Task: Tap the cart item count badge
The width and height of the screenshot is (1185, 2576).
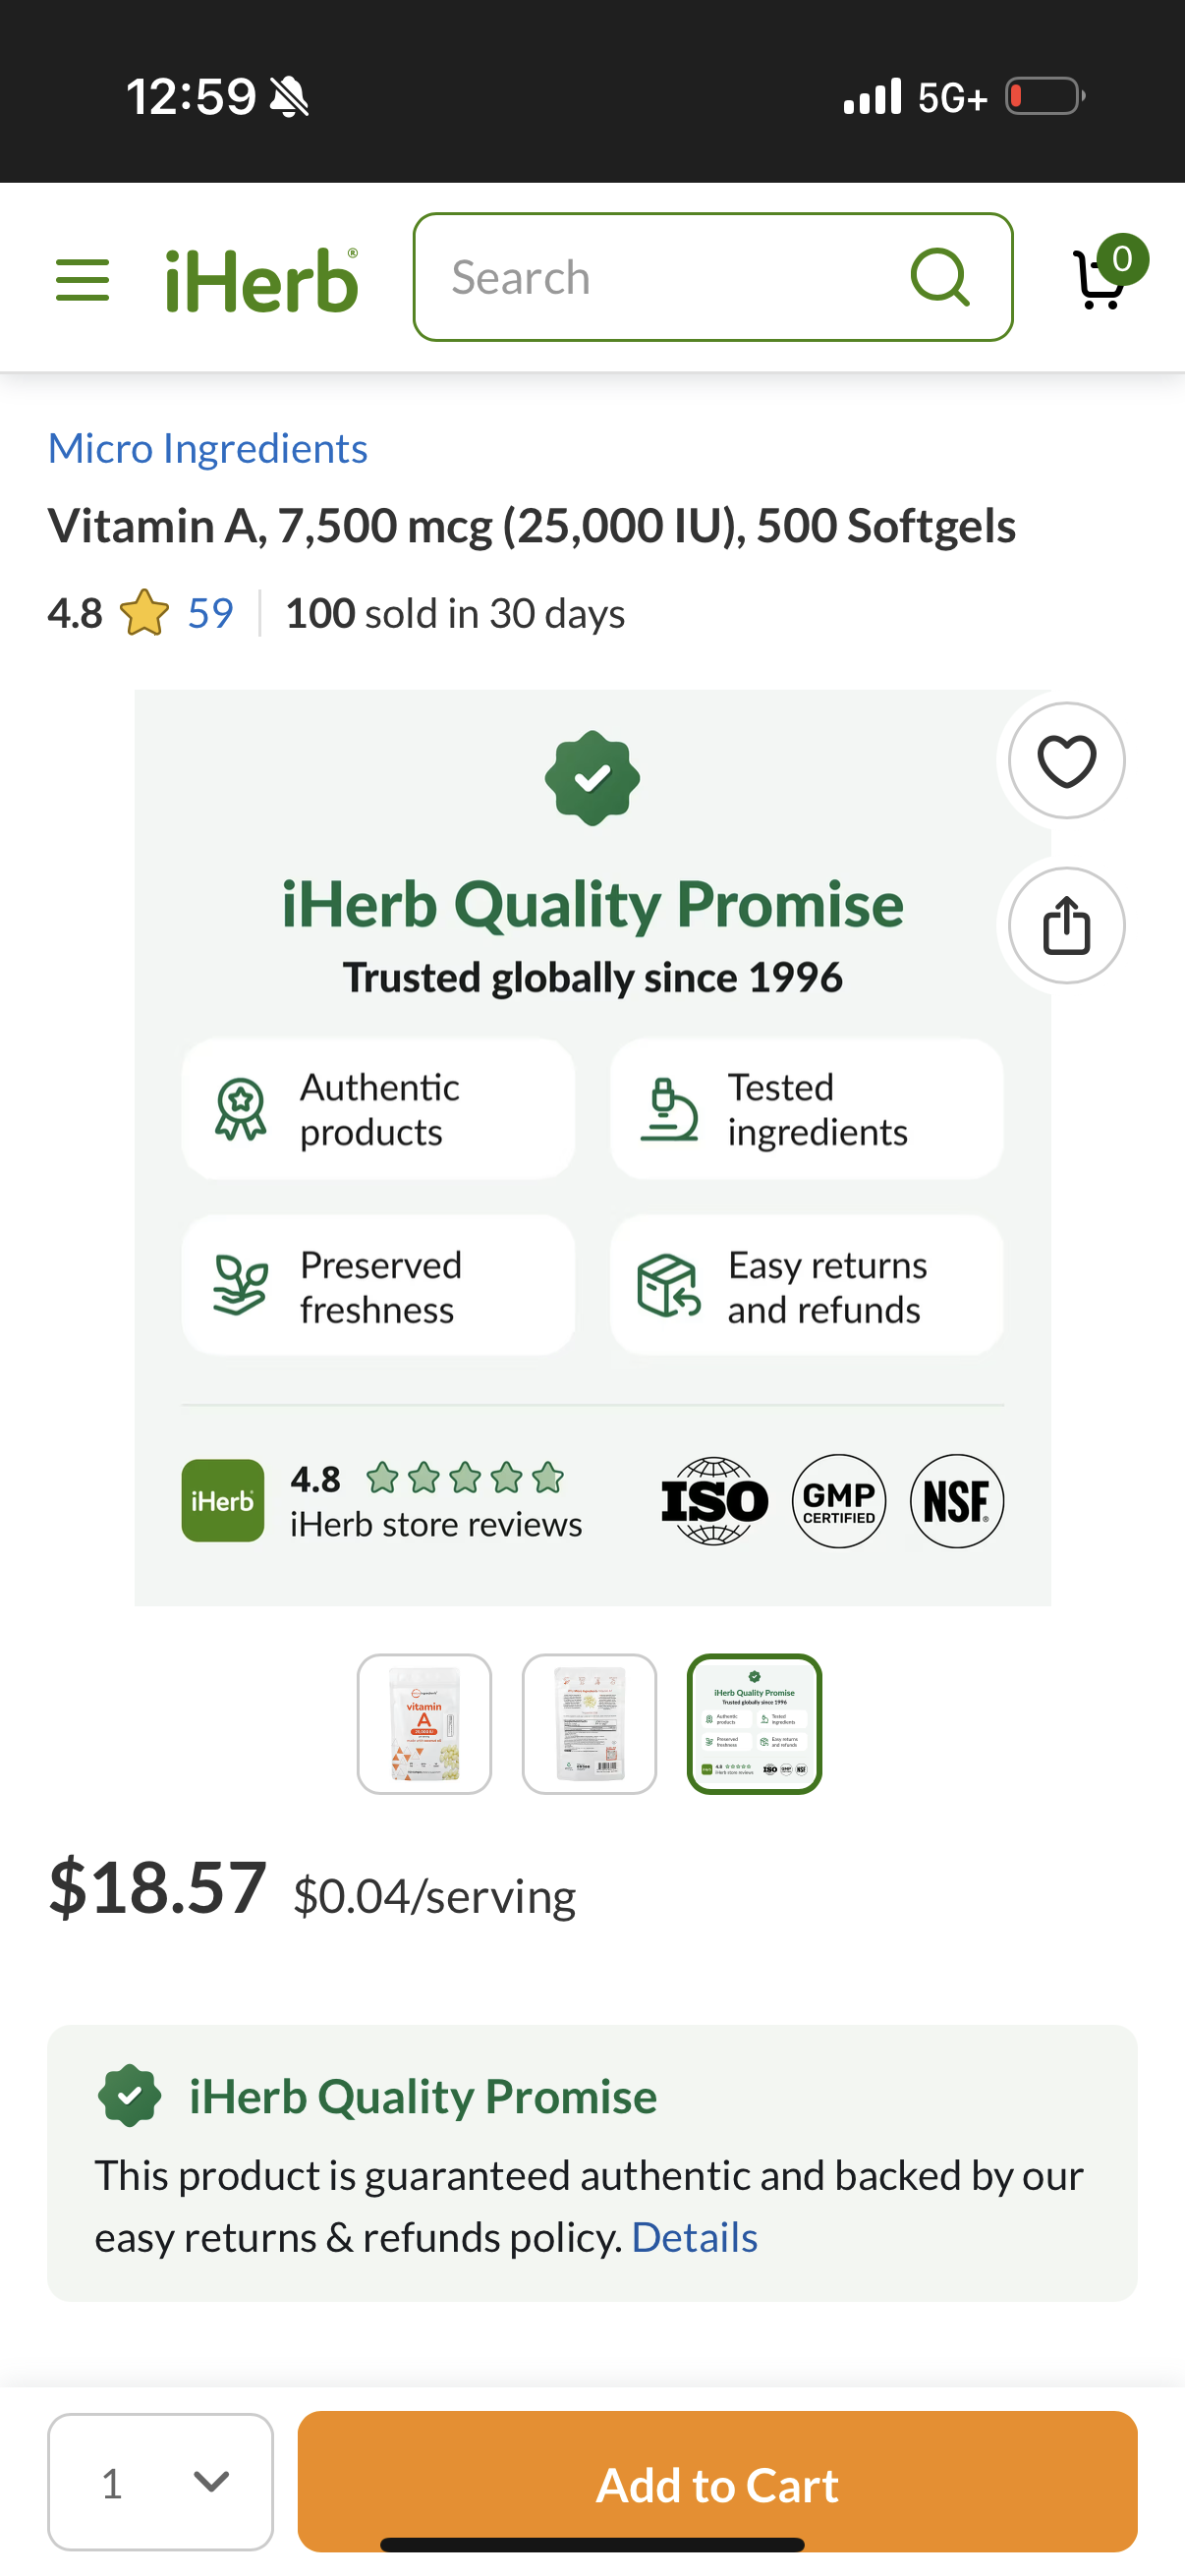Action: [x=1122, y=260]
